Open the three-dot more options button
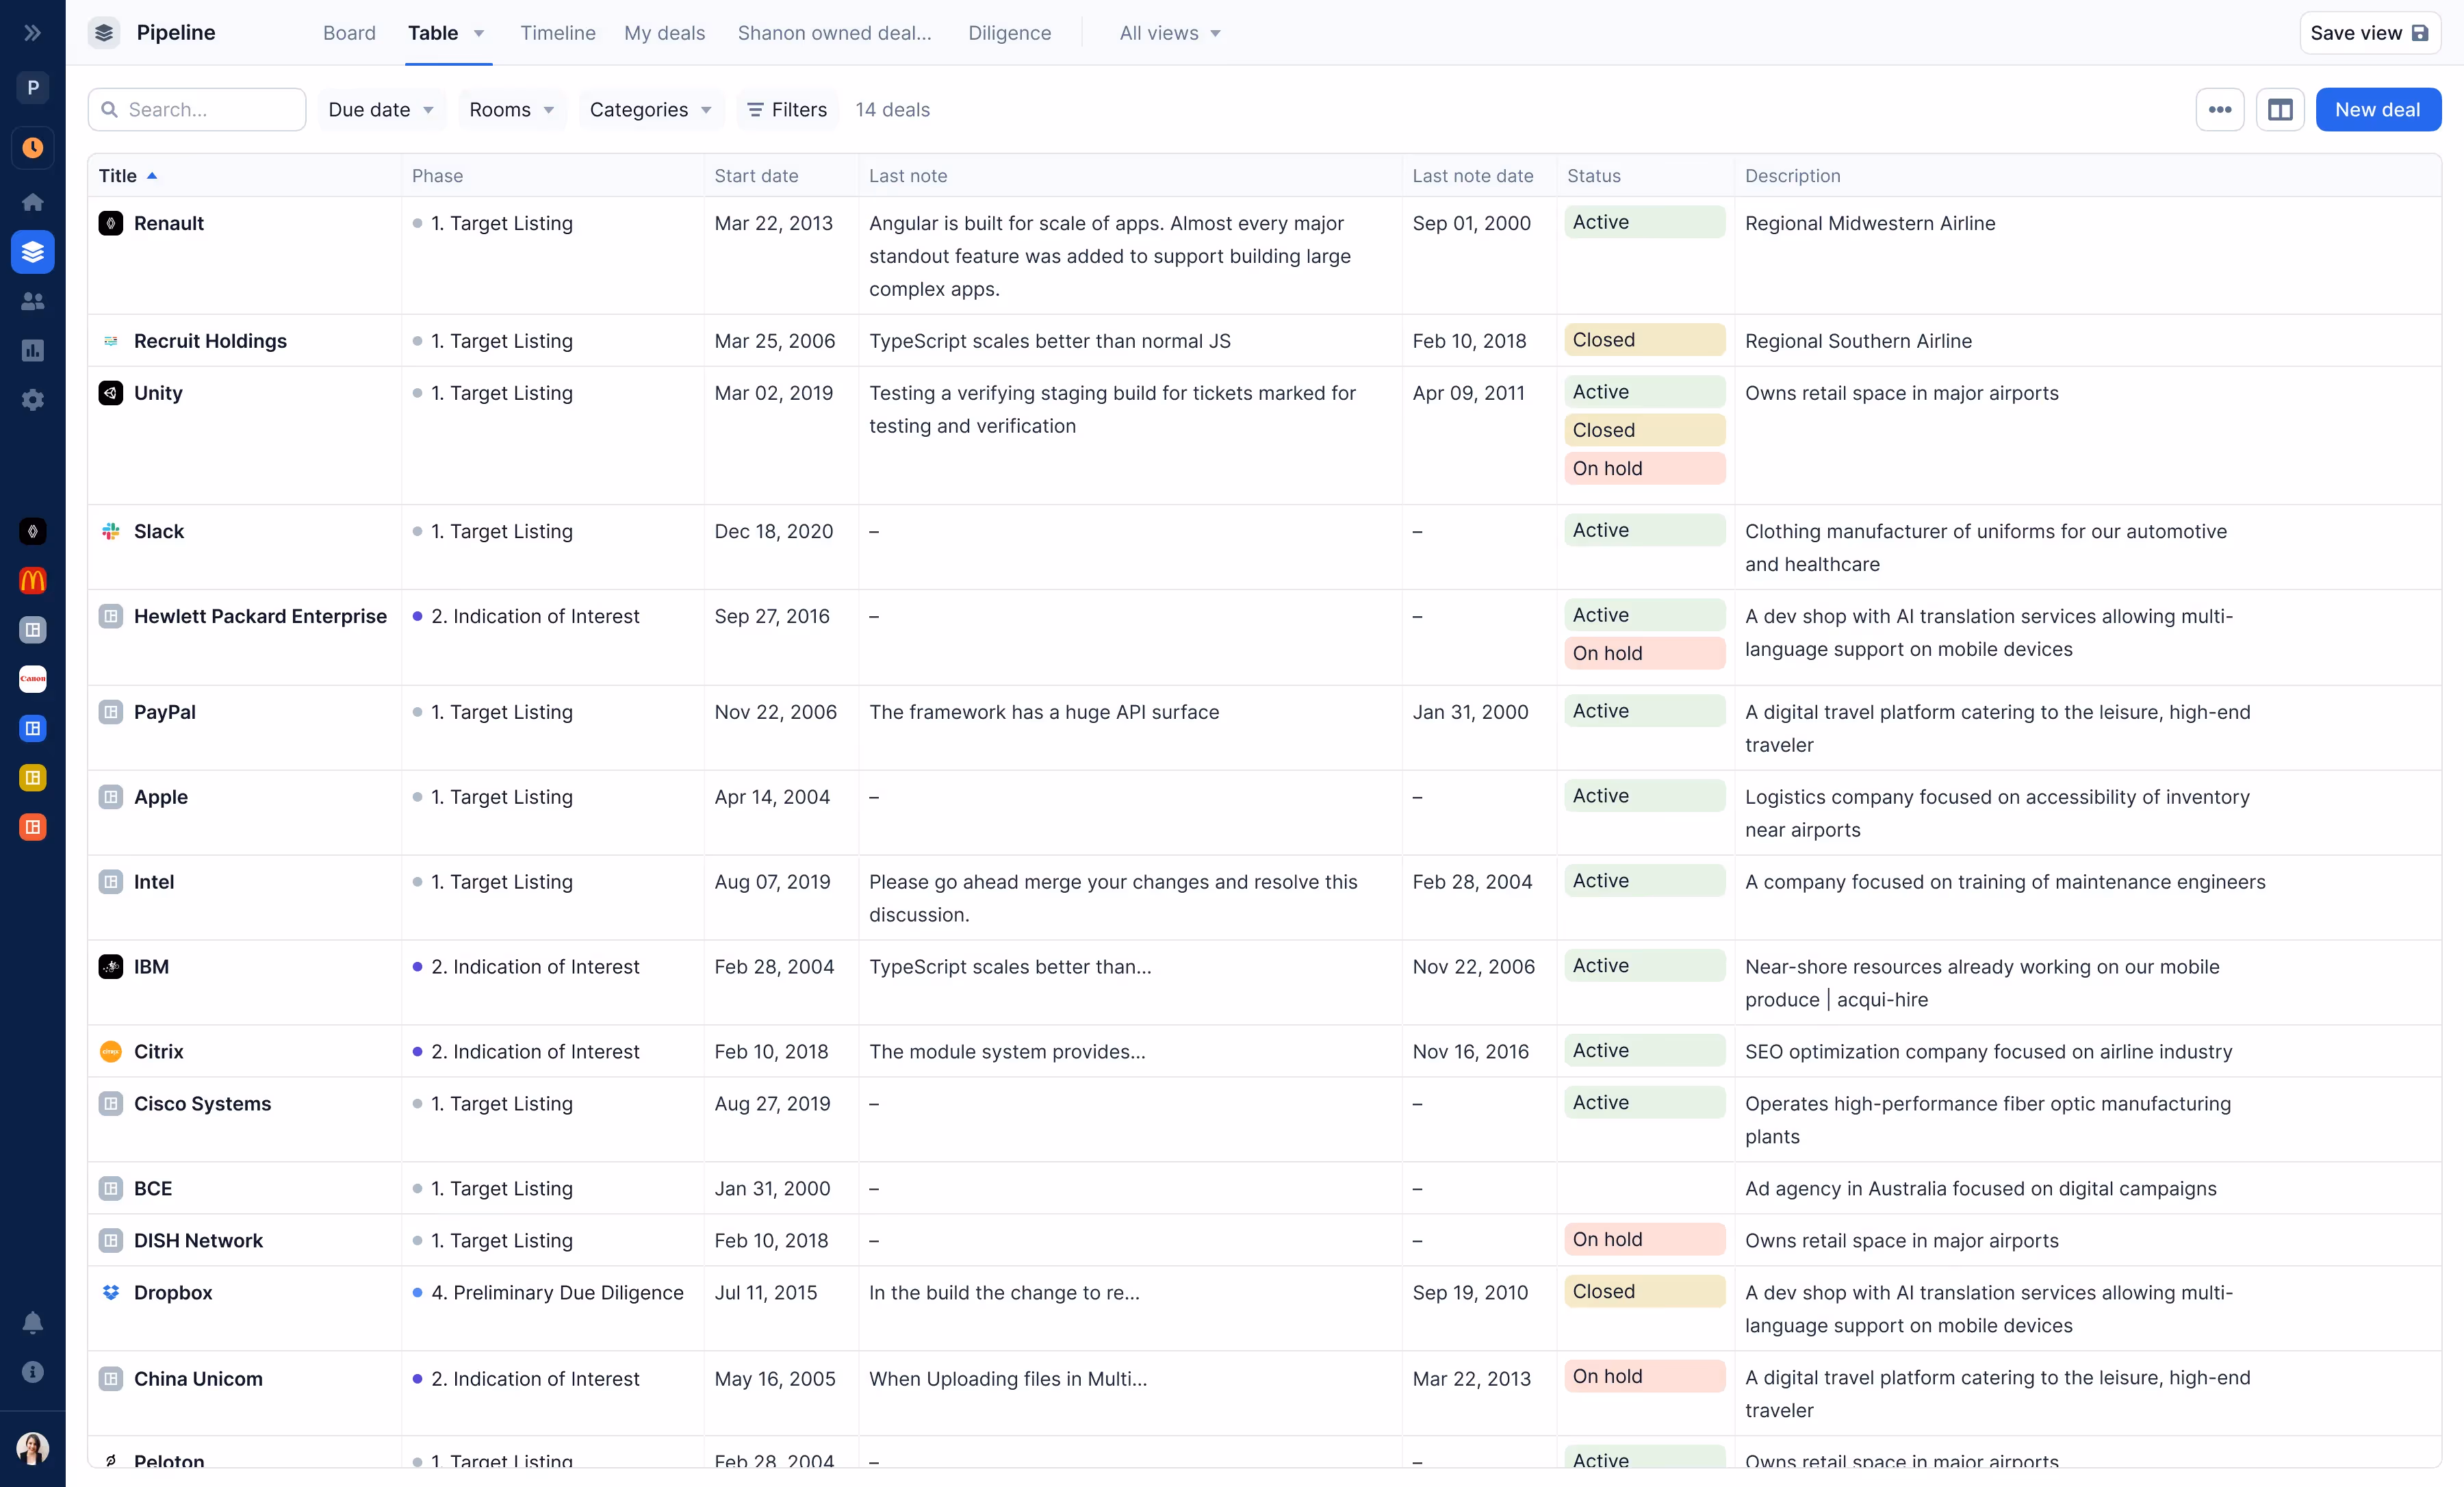 pyautogui.click(x=2219, y=110)
